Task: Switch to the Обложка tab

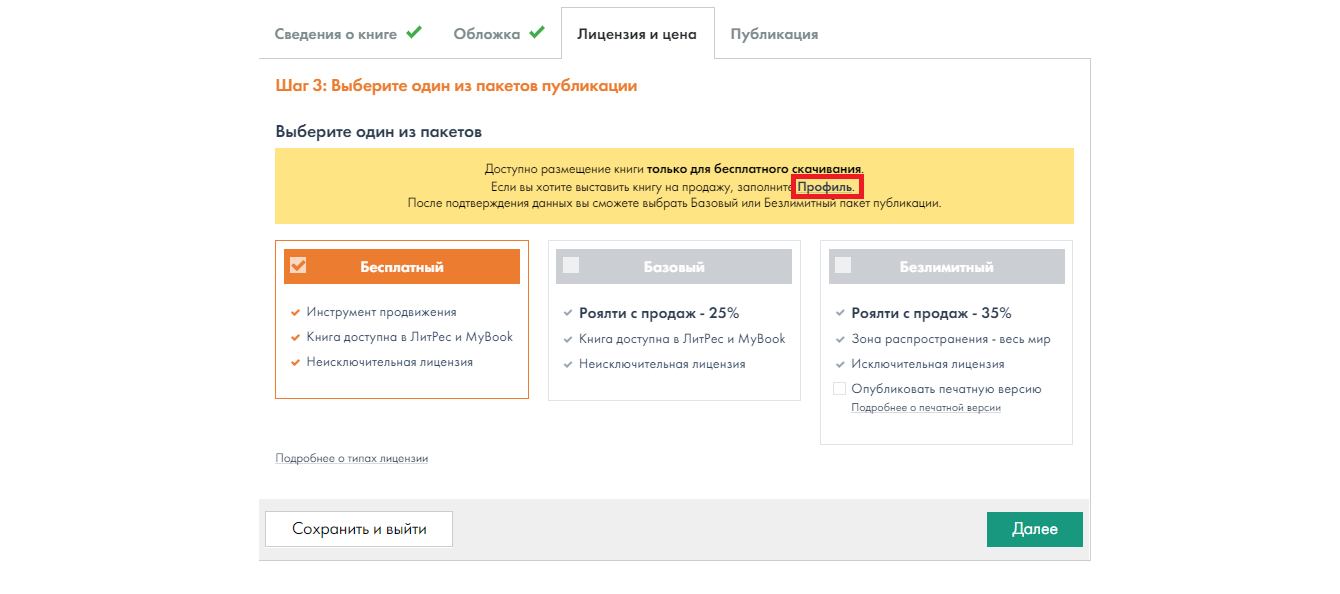Action: pos(486,34)
